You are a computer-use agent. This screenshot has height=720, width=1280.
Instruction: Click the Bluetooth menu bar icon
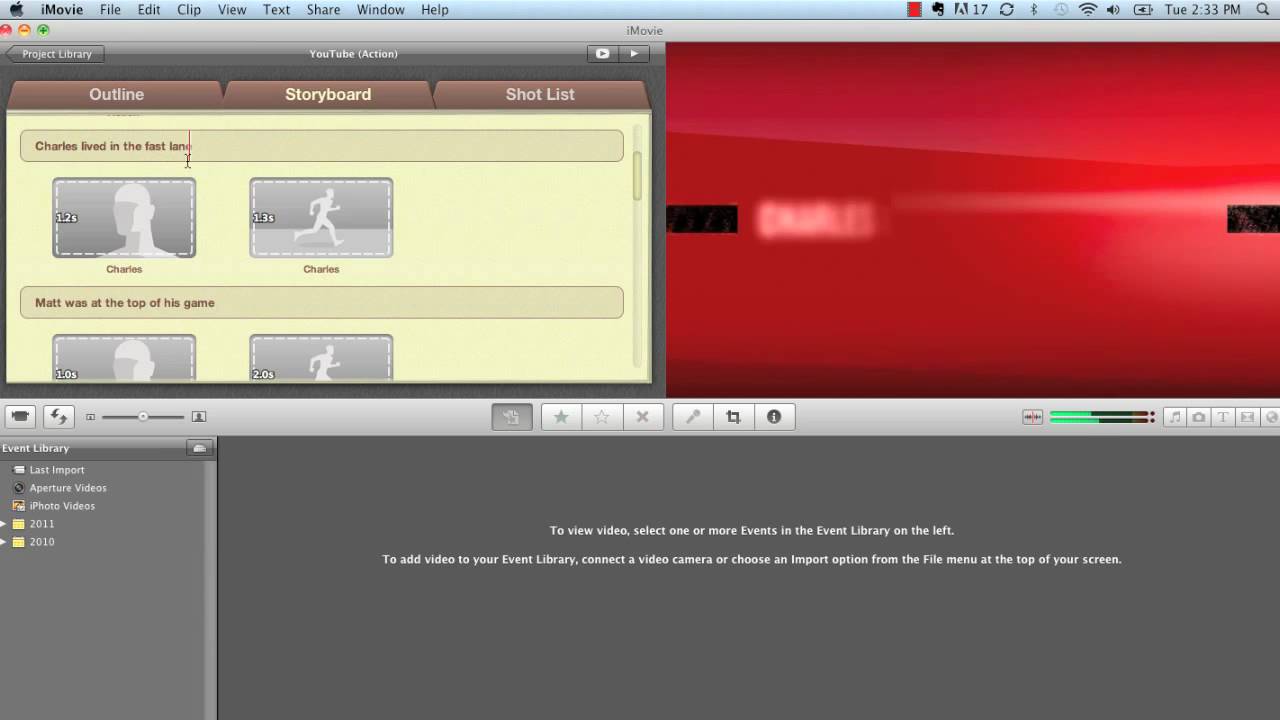(x=1034, y=10)
